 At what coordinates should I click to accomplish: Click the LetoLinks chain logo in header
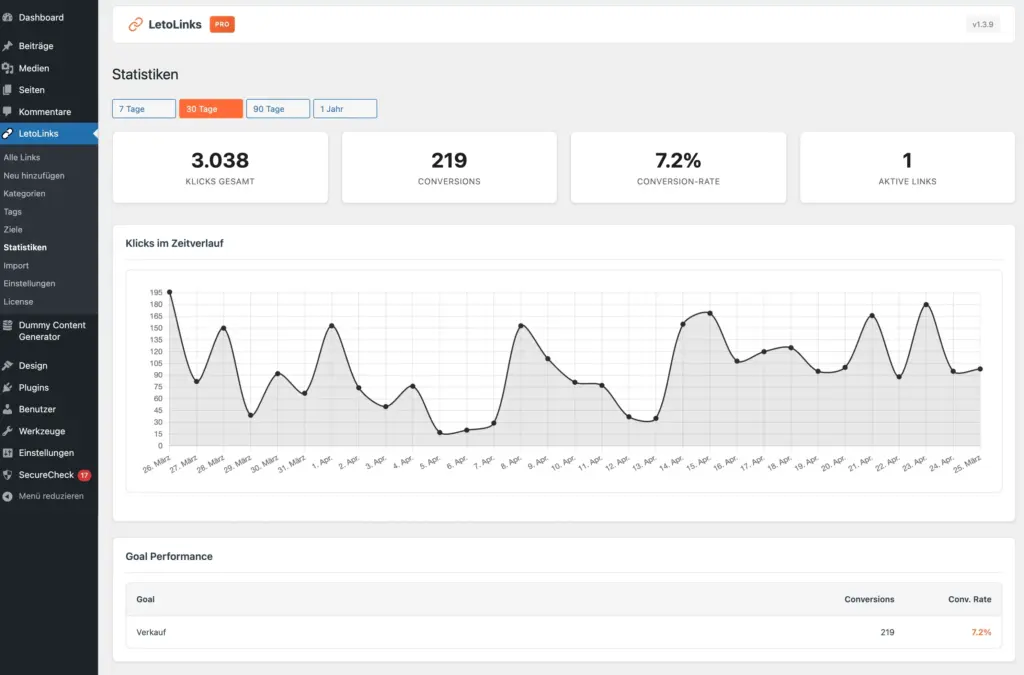point(135,24)
